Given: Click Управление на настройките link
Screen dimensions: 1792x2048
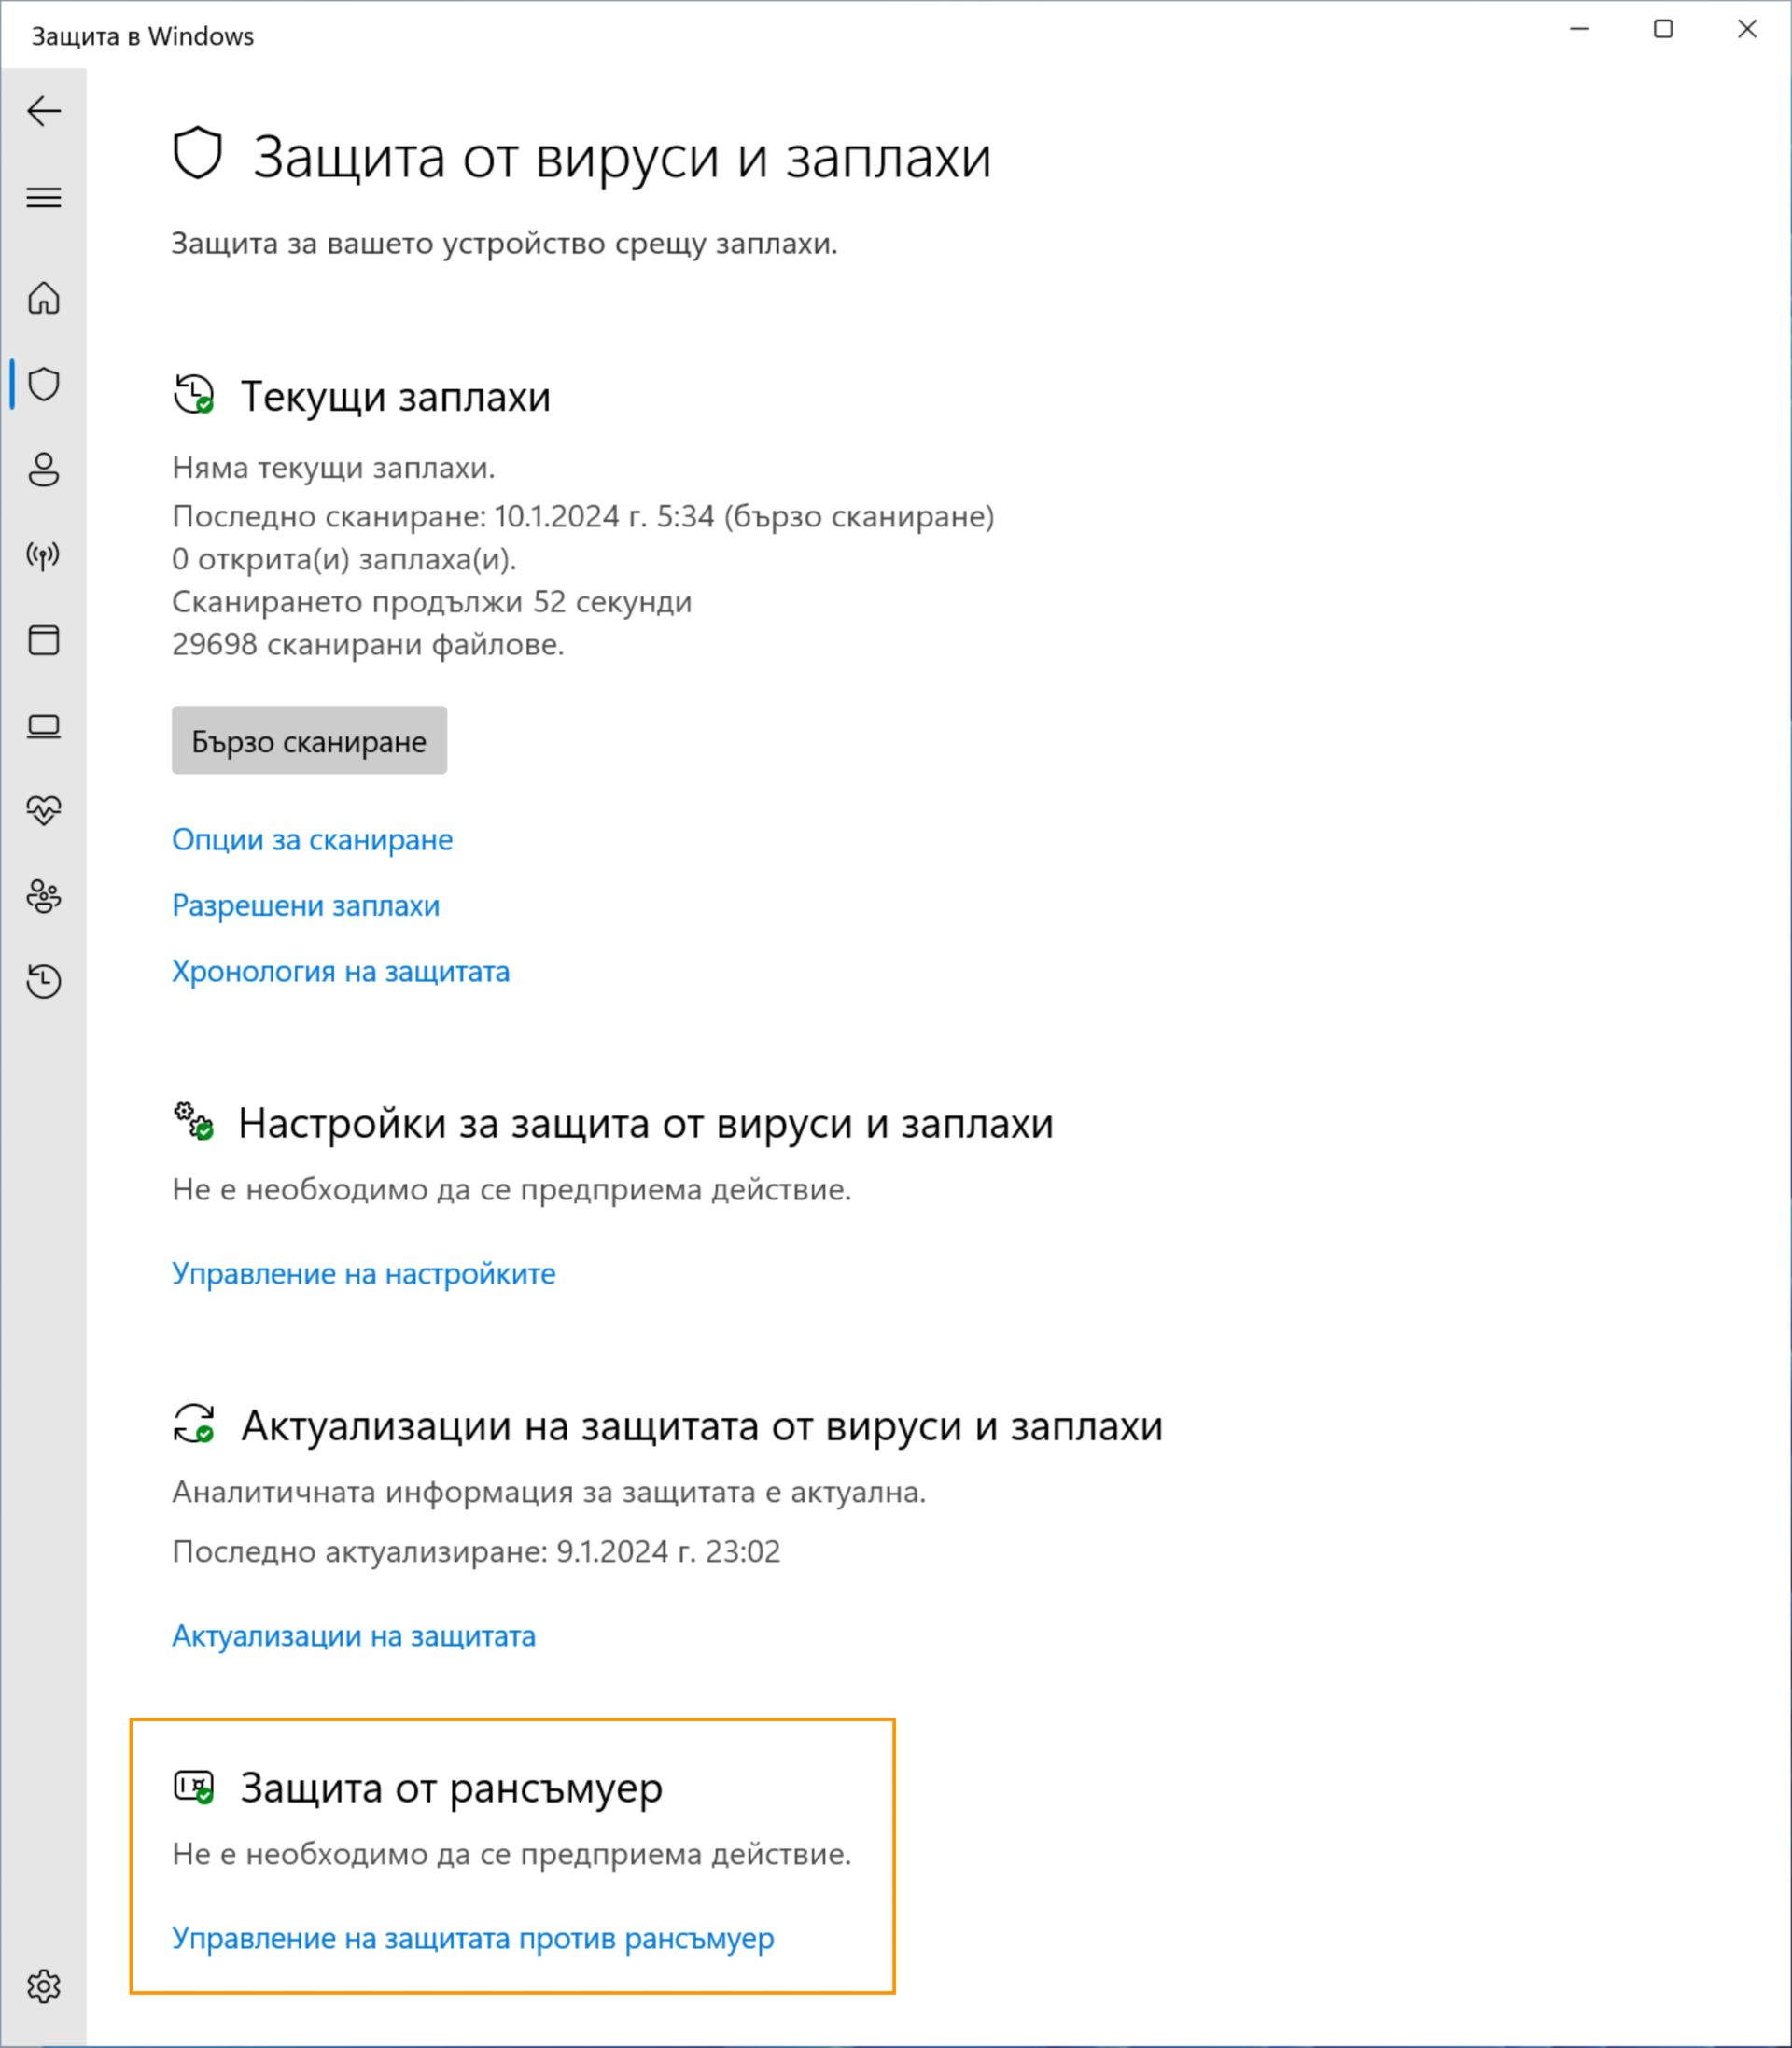Looking at the screenshot, I should pos(364,1274).
